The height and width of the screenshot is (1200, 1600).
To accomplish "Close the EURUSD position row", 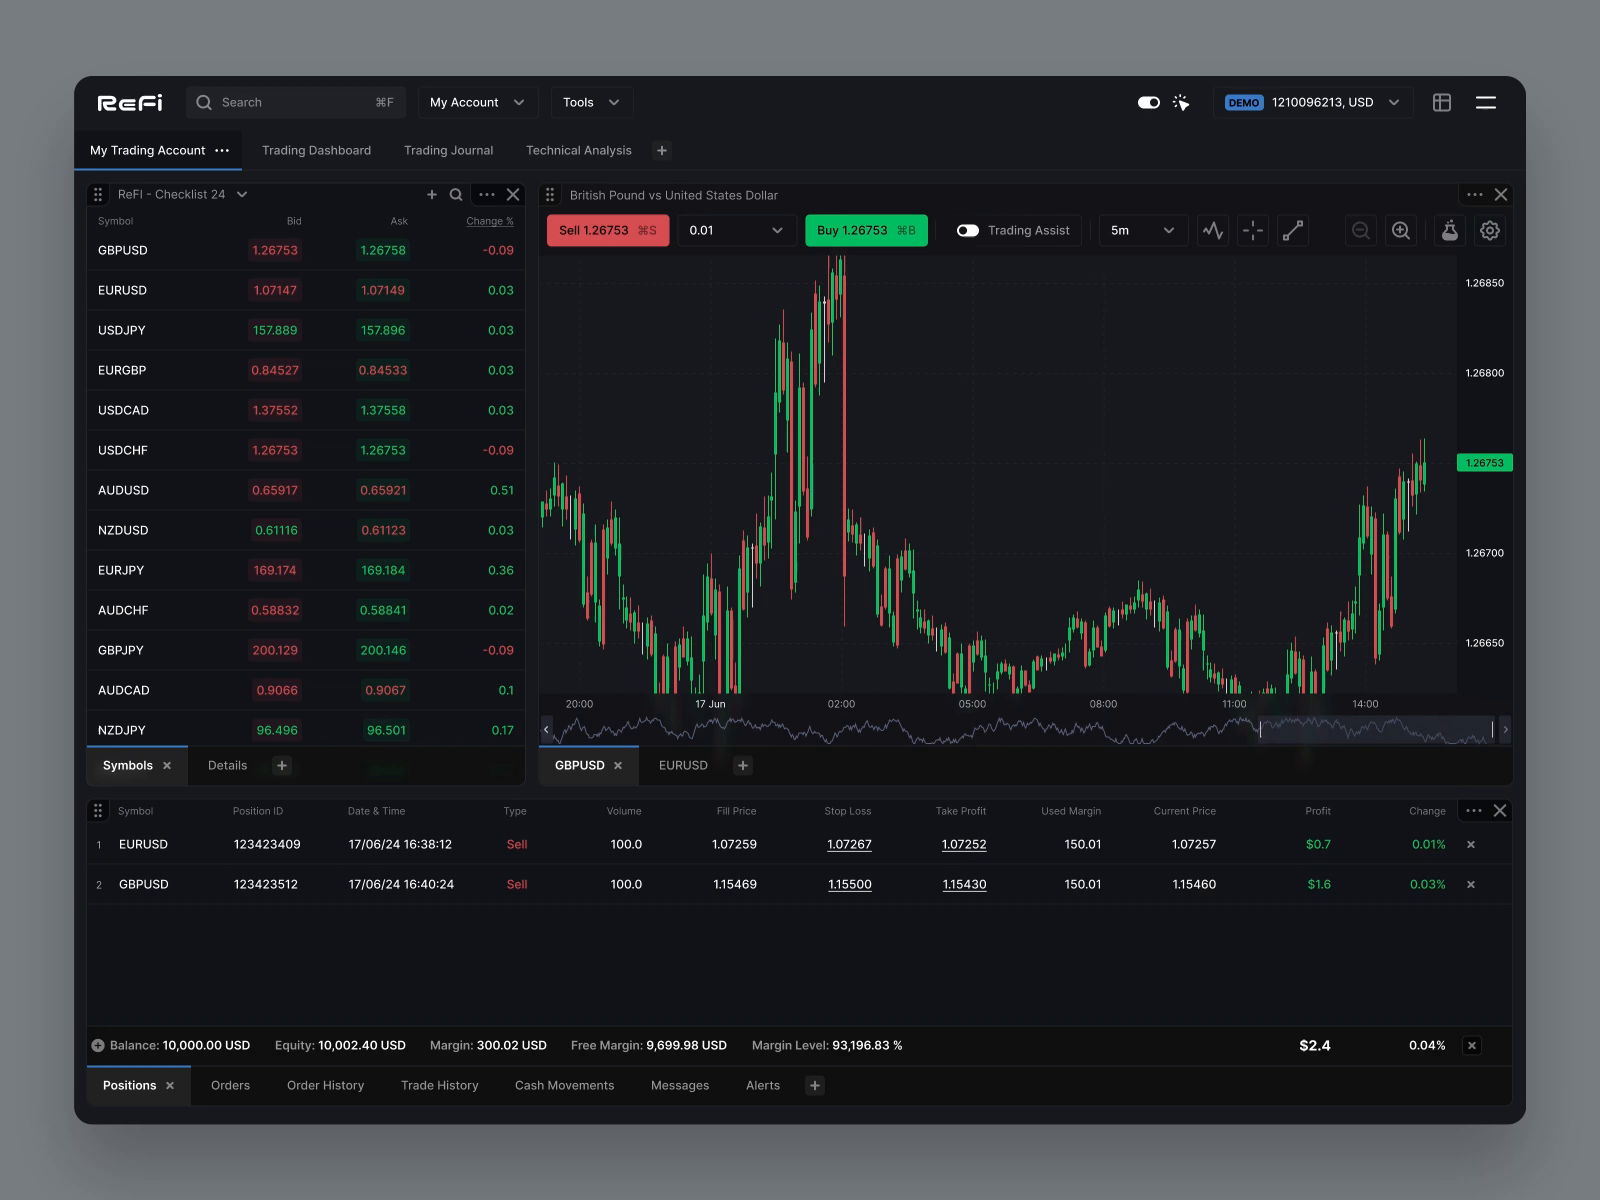I will coord(1471,845).
